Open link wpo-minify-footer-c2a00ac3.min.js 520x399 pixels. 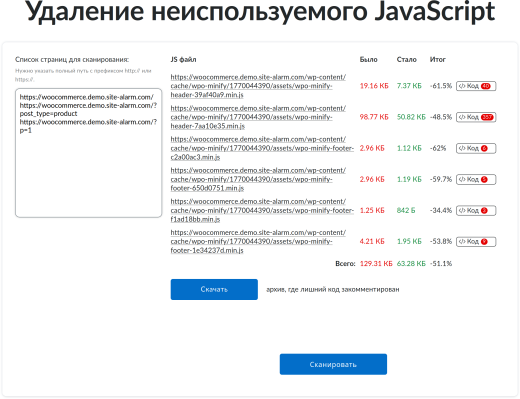(x=262, y=148)
